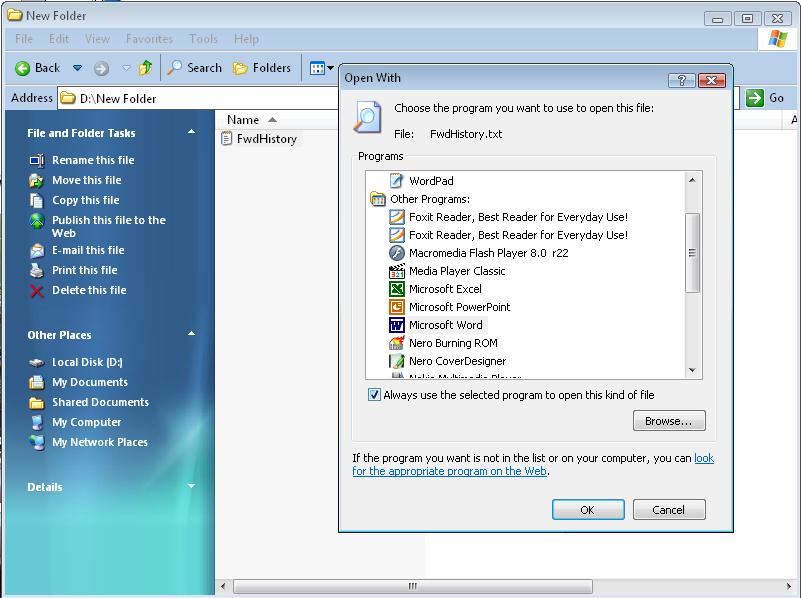Click the Address bar path field
Viewport: 801px width, 598px height.
click(199, 98)
